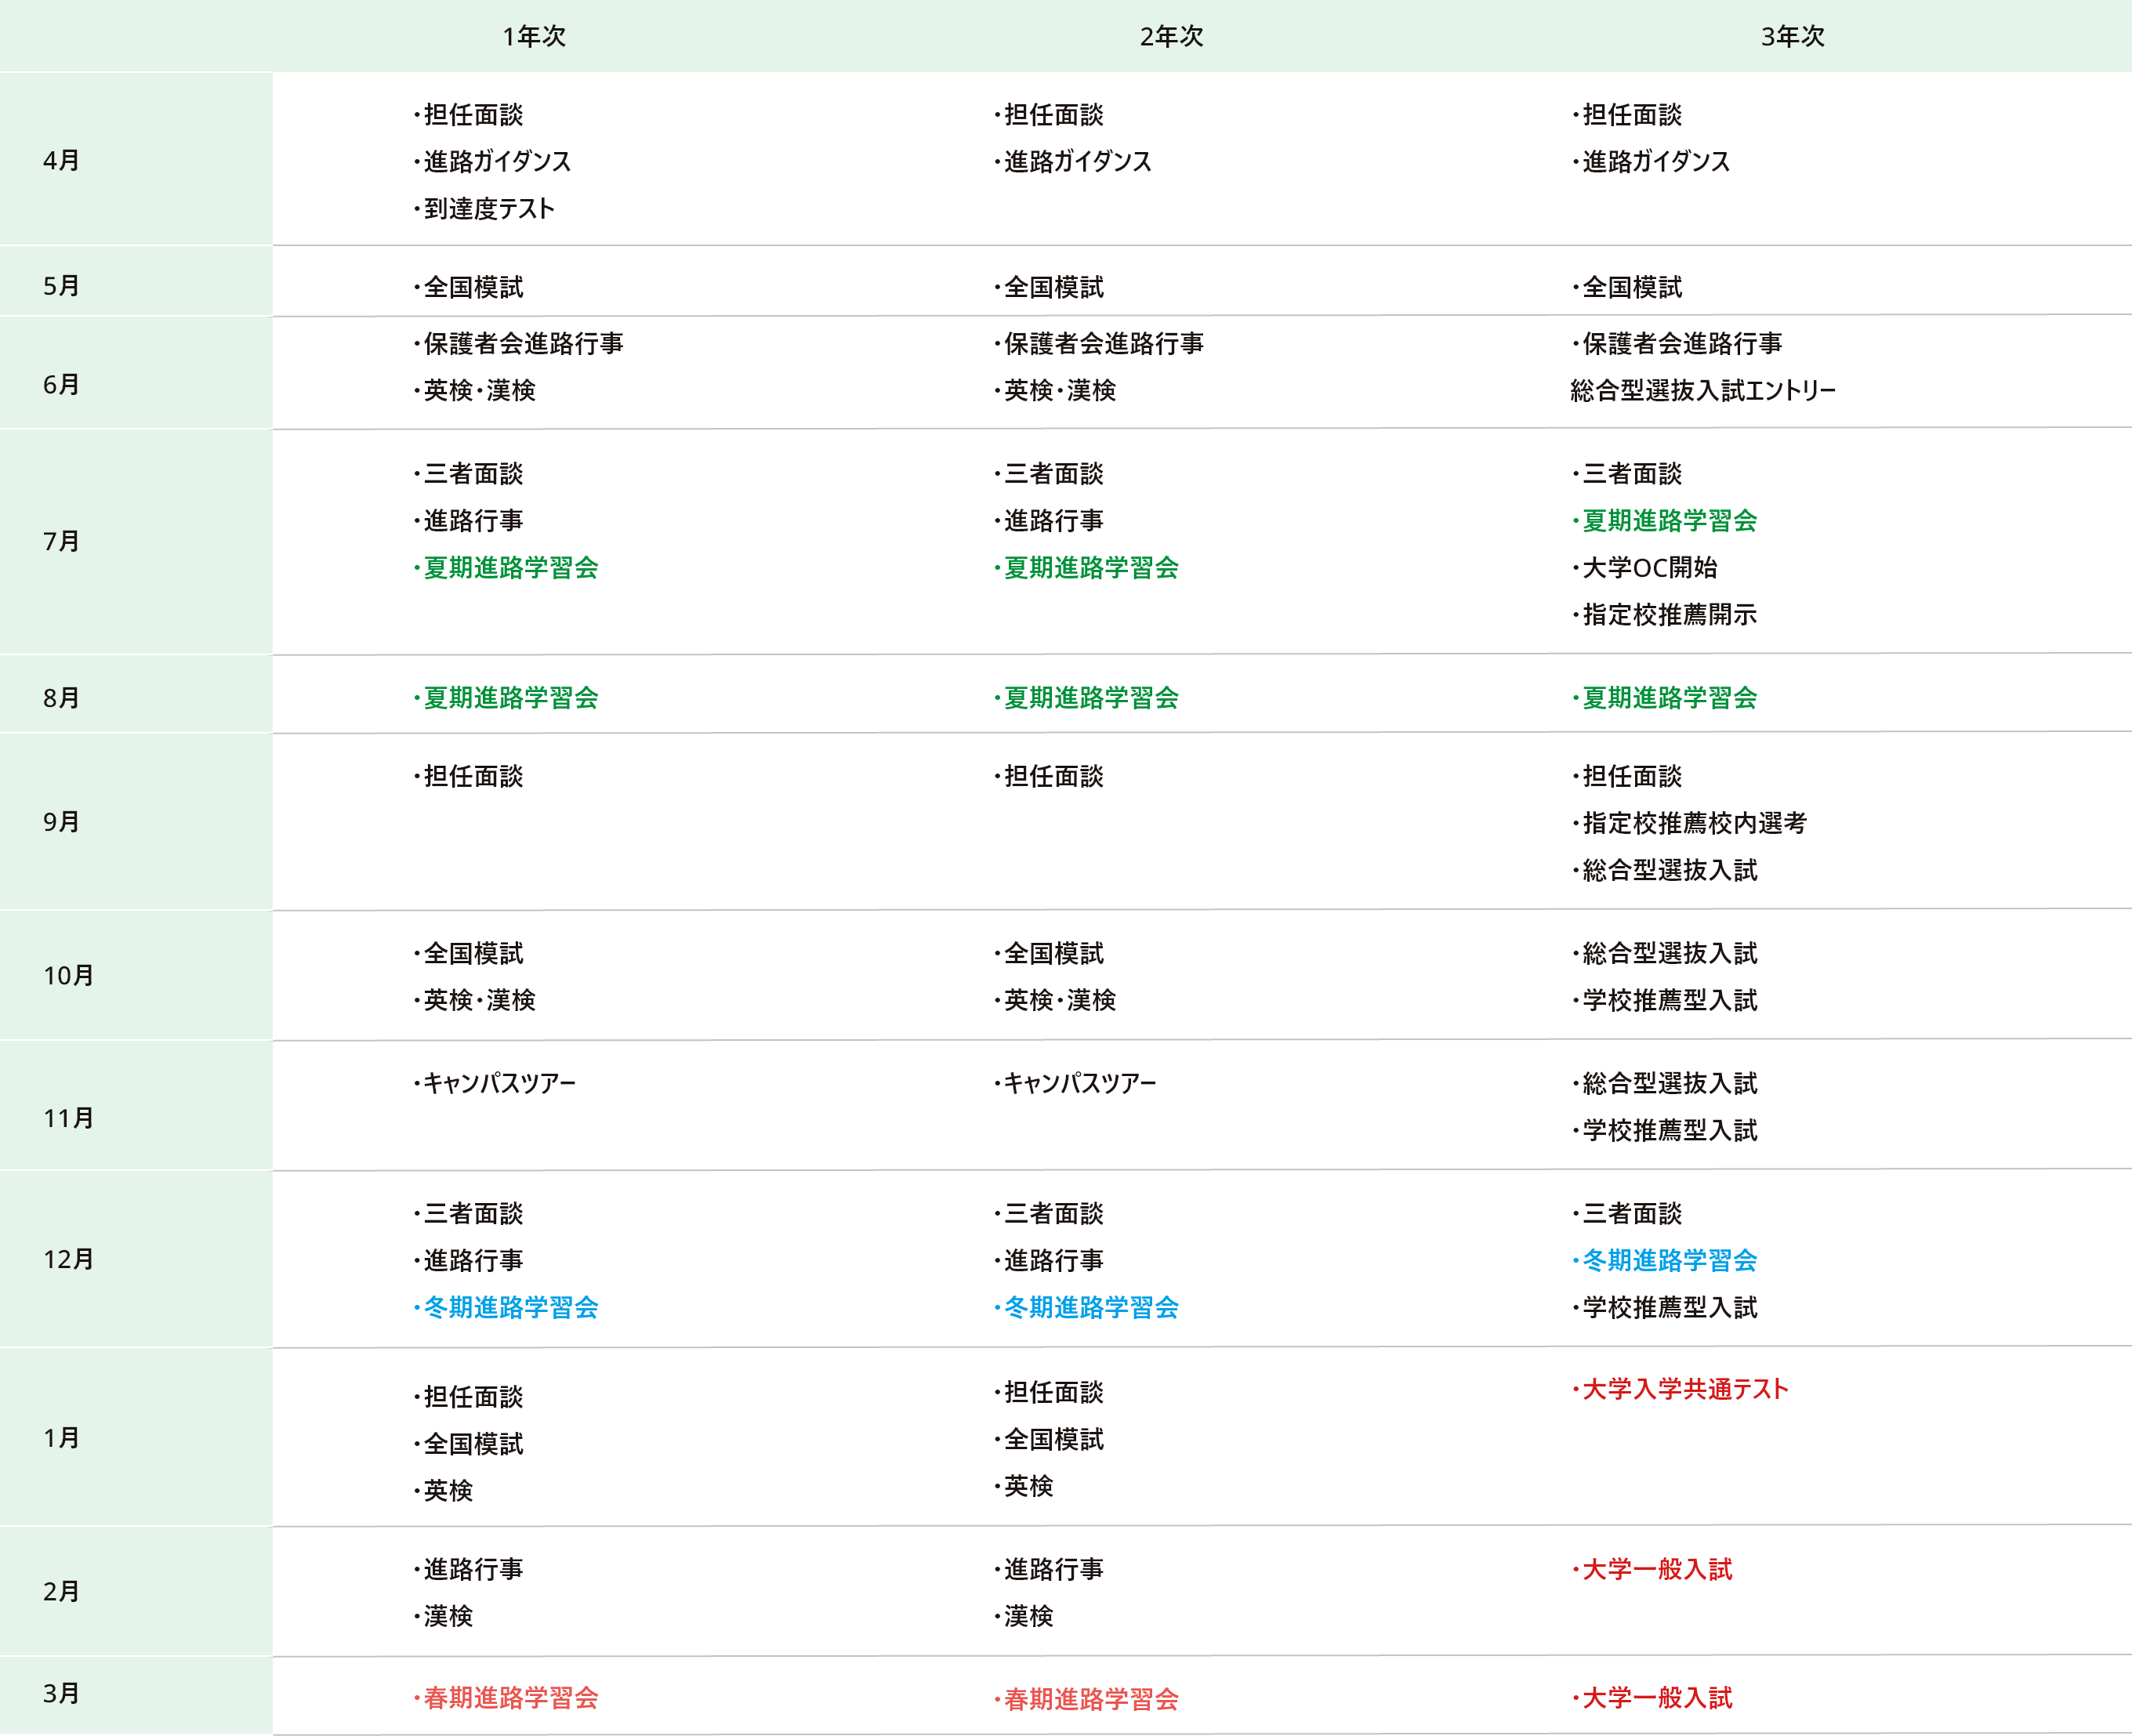The height and width of the screenshot is (1736, 2132).
Task: Click 大学一般入試 in the 2月 row
Action: click(1656, 1570)
